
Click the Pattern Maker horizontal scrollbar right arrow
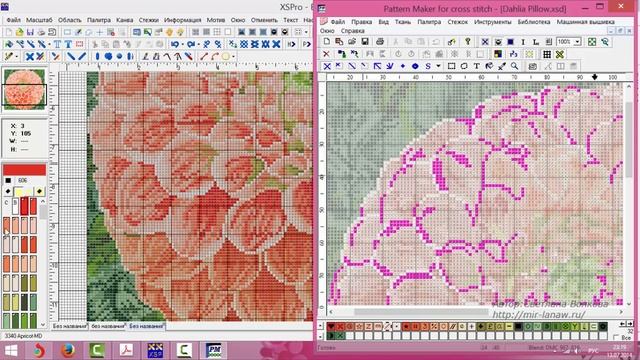click(621, 312)
